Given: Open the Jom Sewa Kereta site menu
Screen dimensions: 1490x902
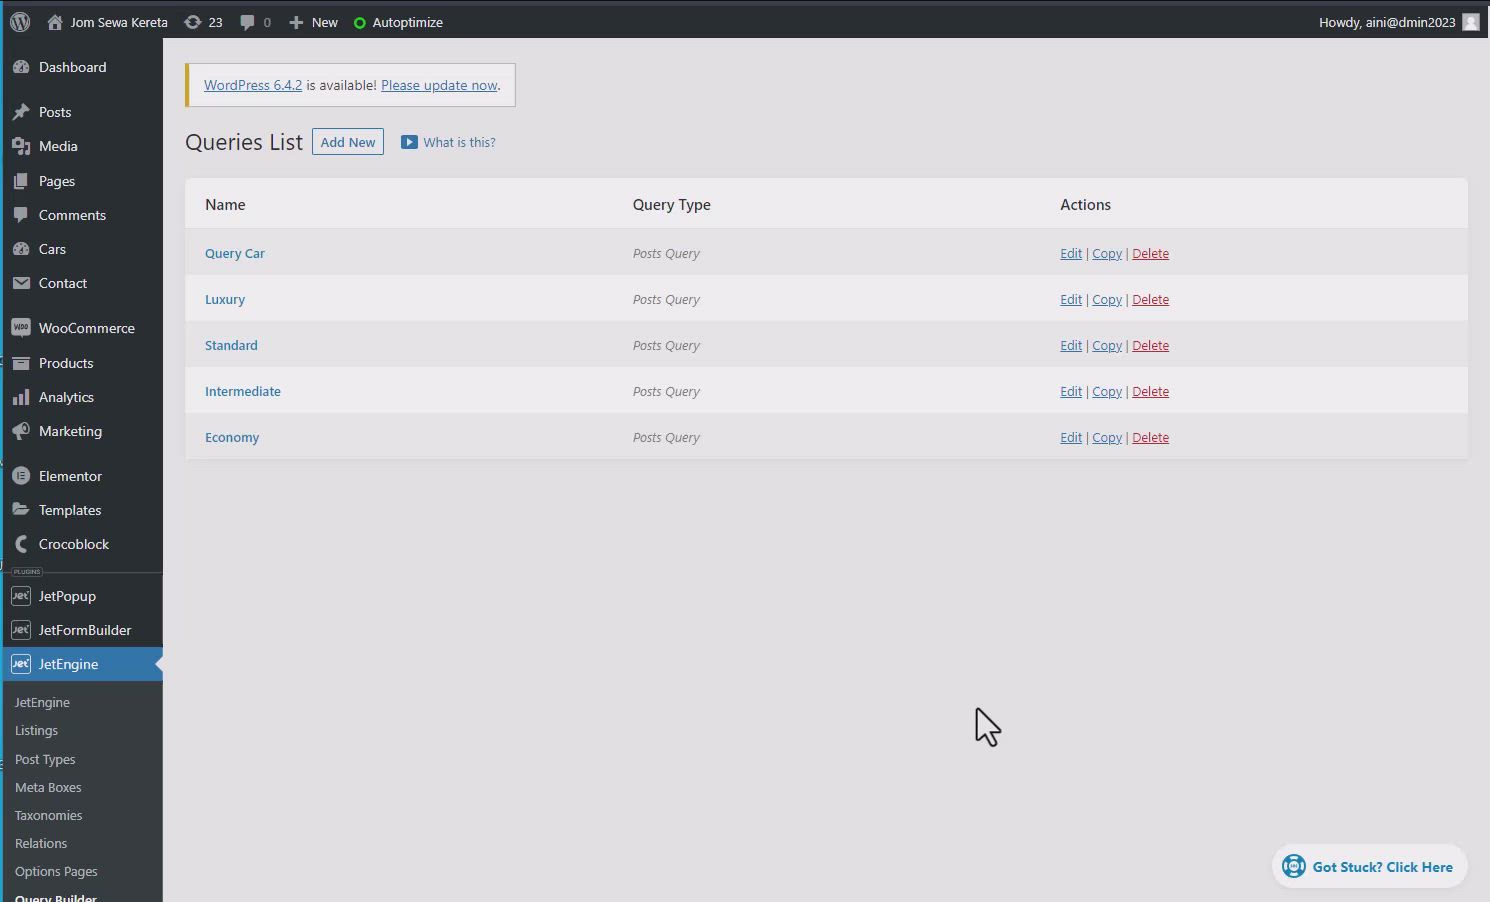Looking at the screenshot, I should (108, 22).
